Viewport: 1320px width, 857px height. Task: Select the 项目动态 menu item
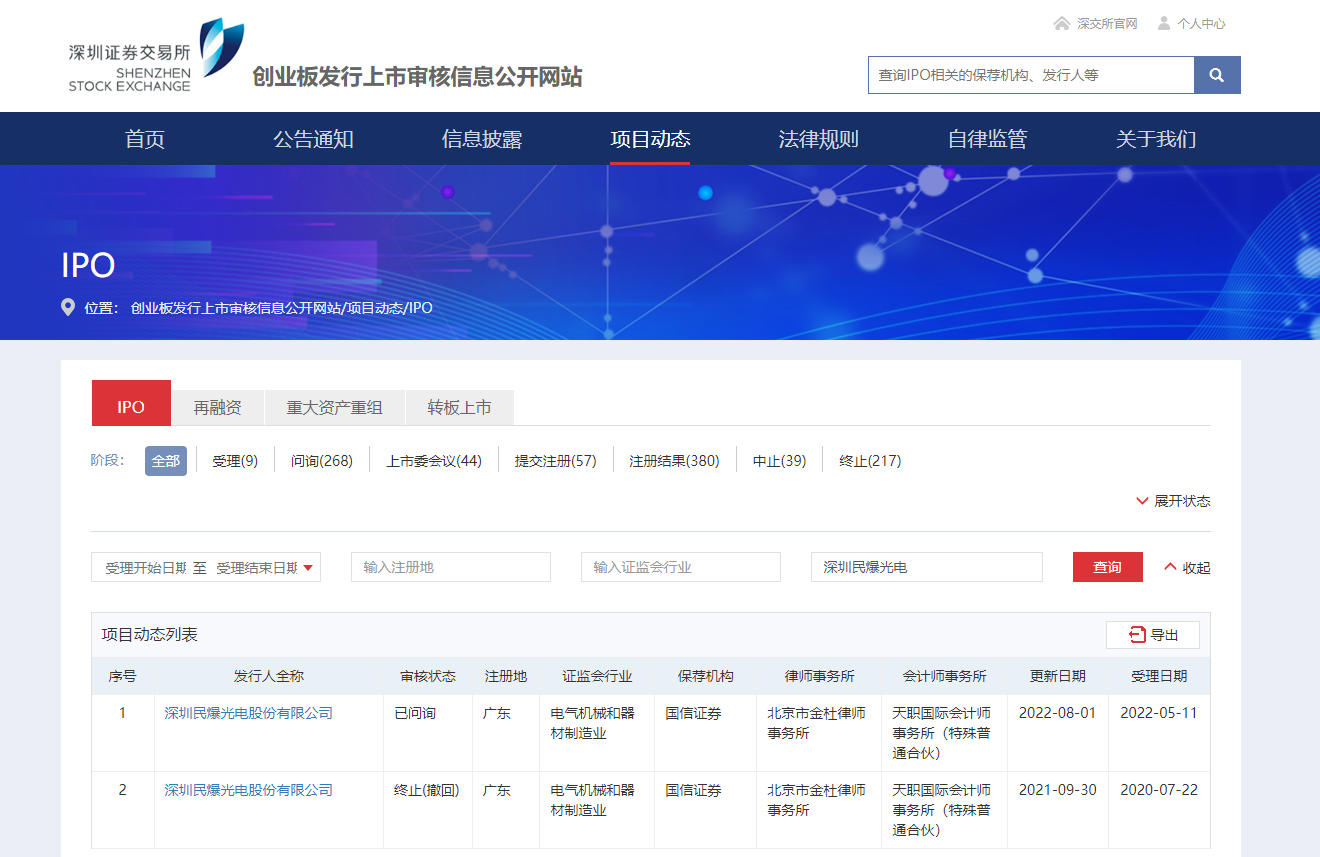[650, 139]
